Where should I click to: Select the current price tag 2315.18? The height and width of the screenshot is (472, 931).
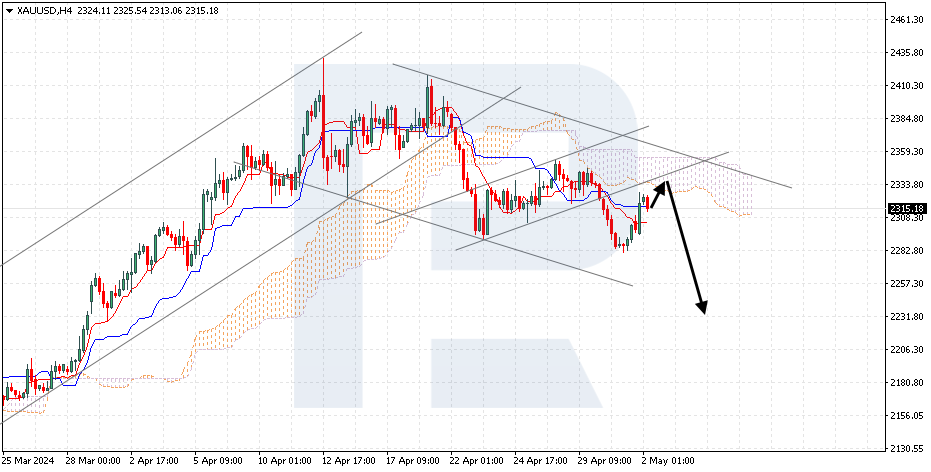[903, 208]
